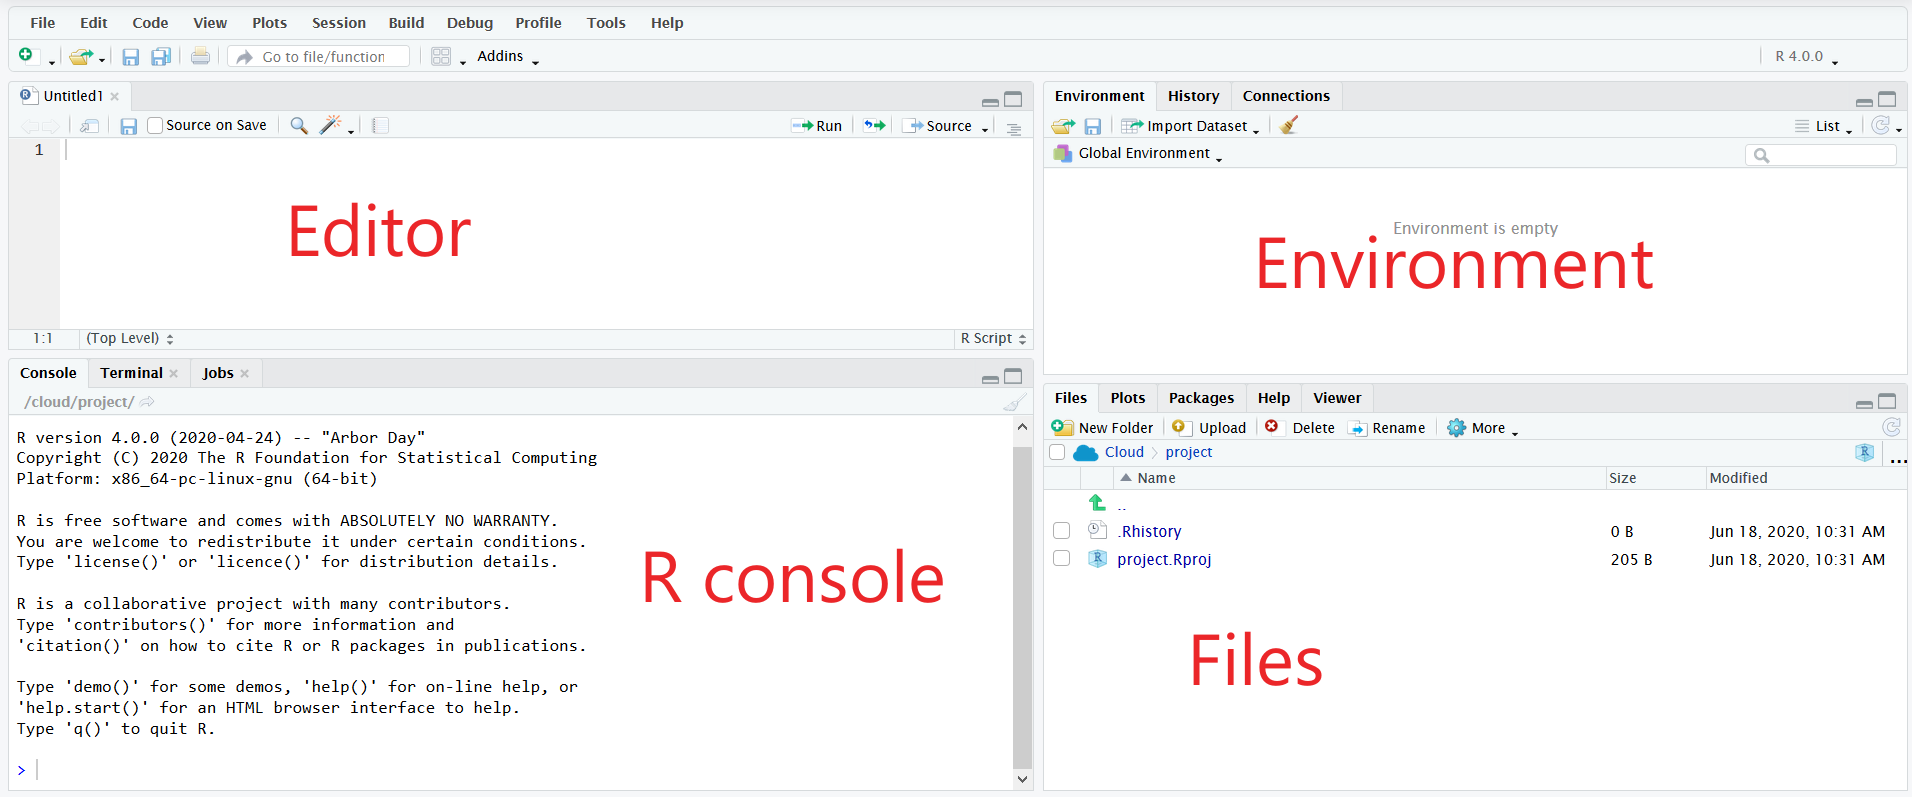
Task: Click the find/replace magnifier icon in editor
Action: [298, 125]
